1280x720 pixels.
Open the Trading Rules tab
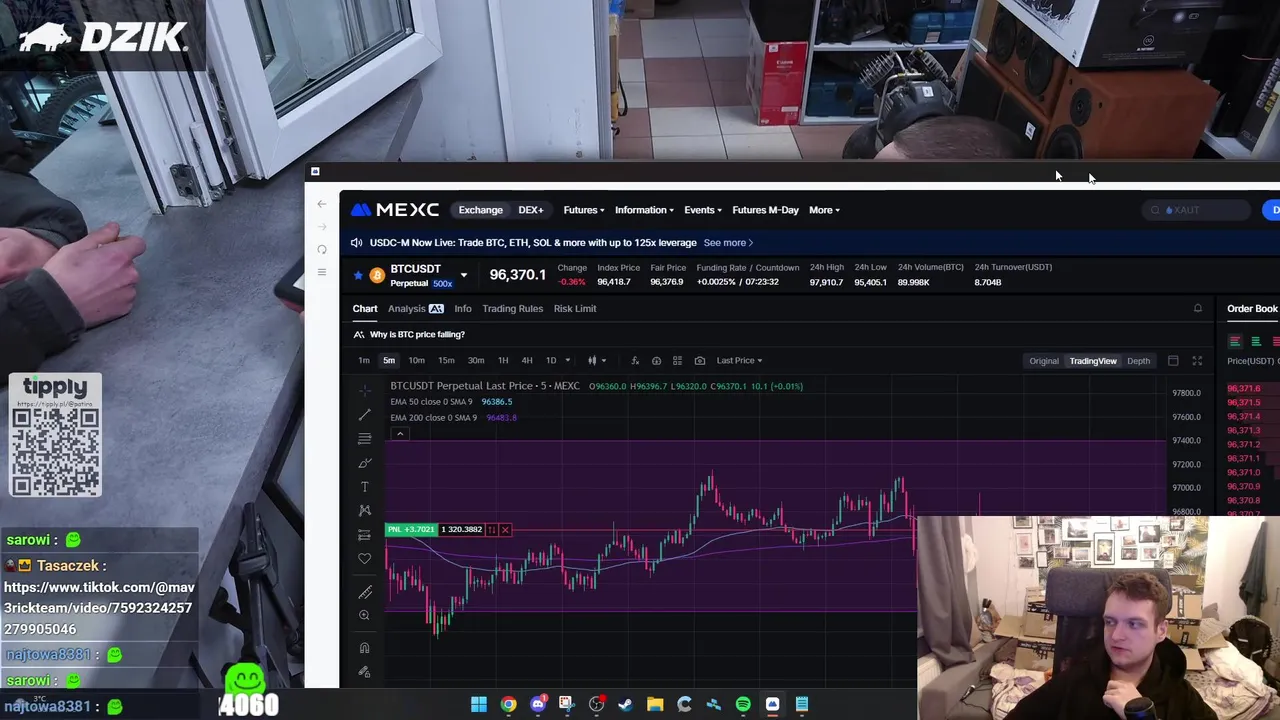[x=512, y=308]
